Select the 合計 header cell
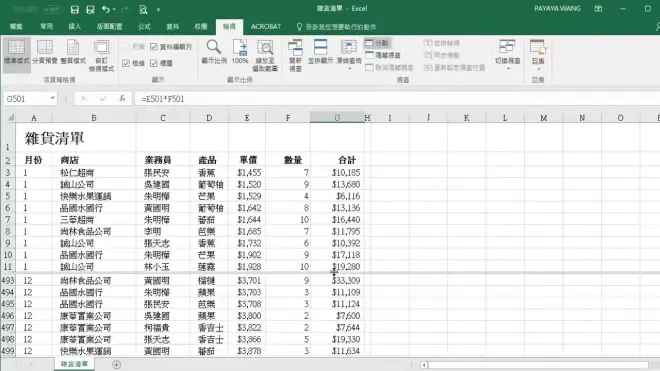The width and height of the screenshot is (660, 371). [x=337, y=160]
